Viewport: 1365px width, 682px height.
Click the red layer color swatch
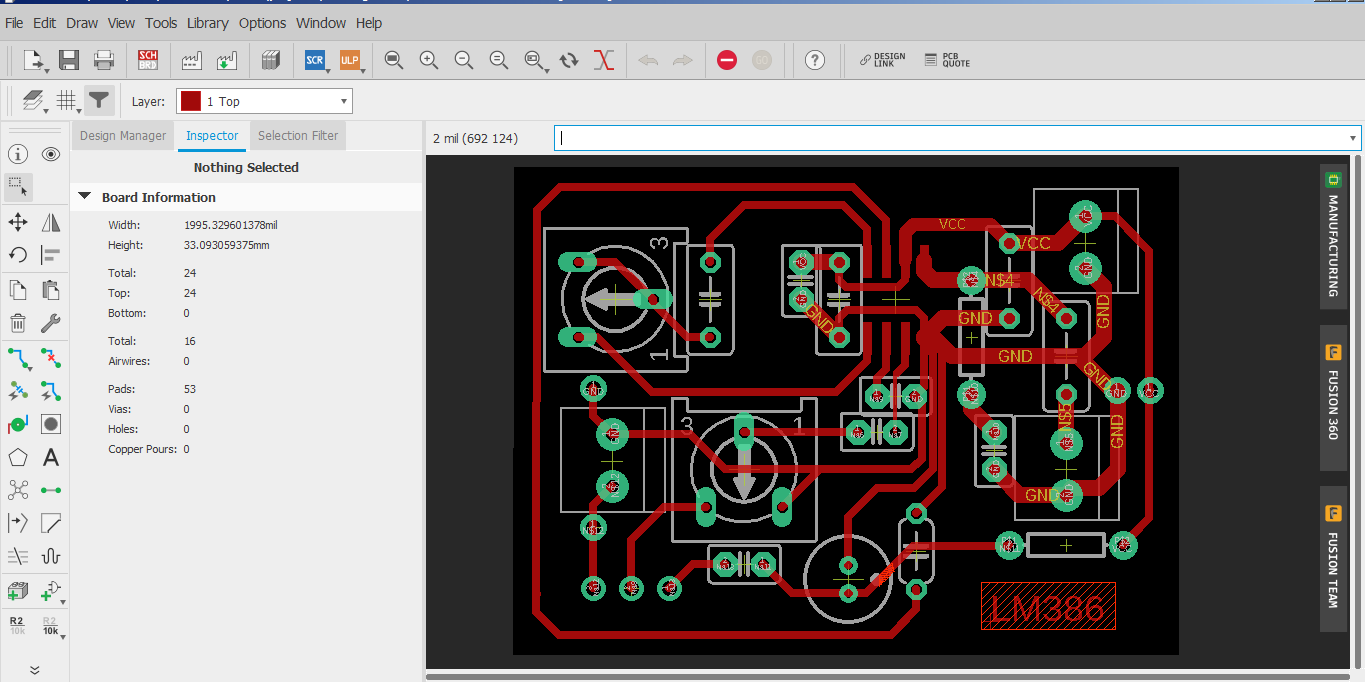pos(190,100)
